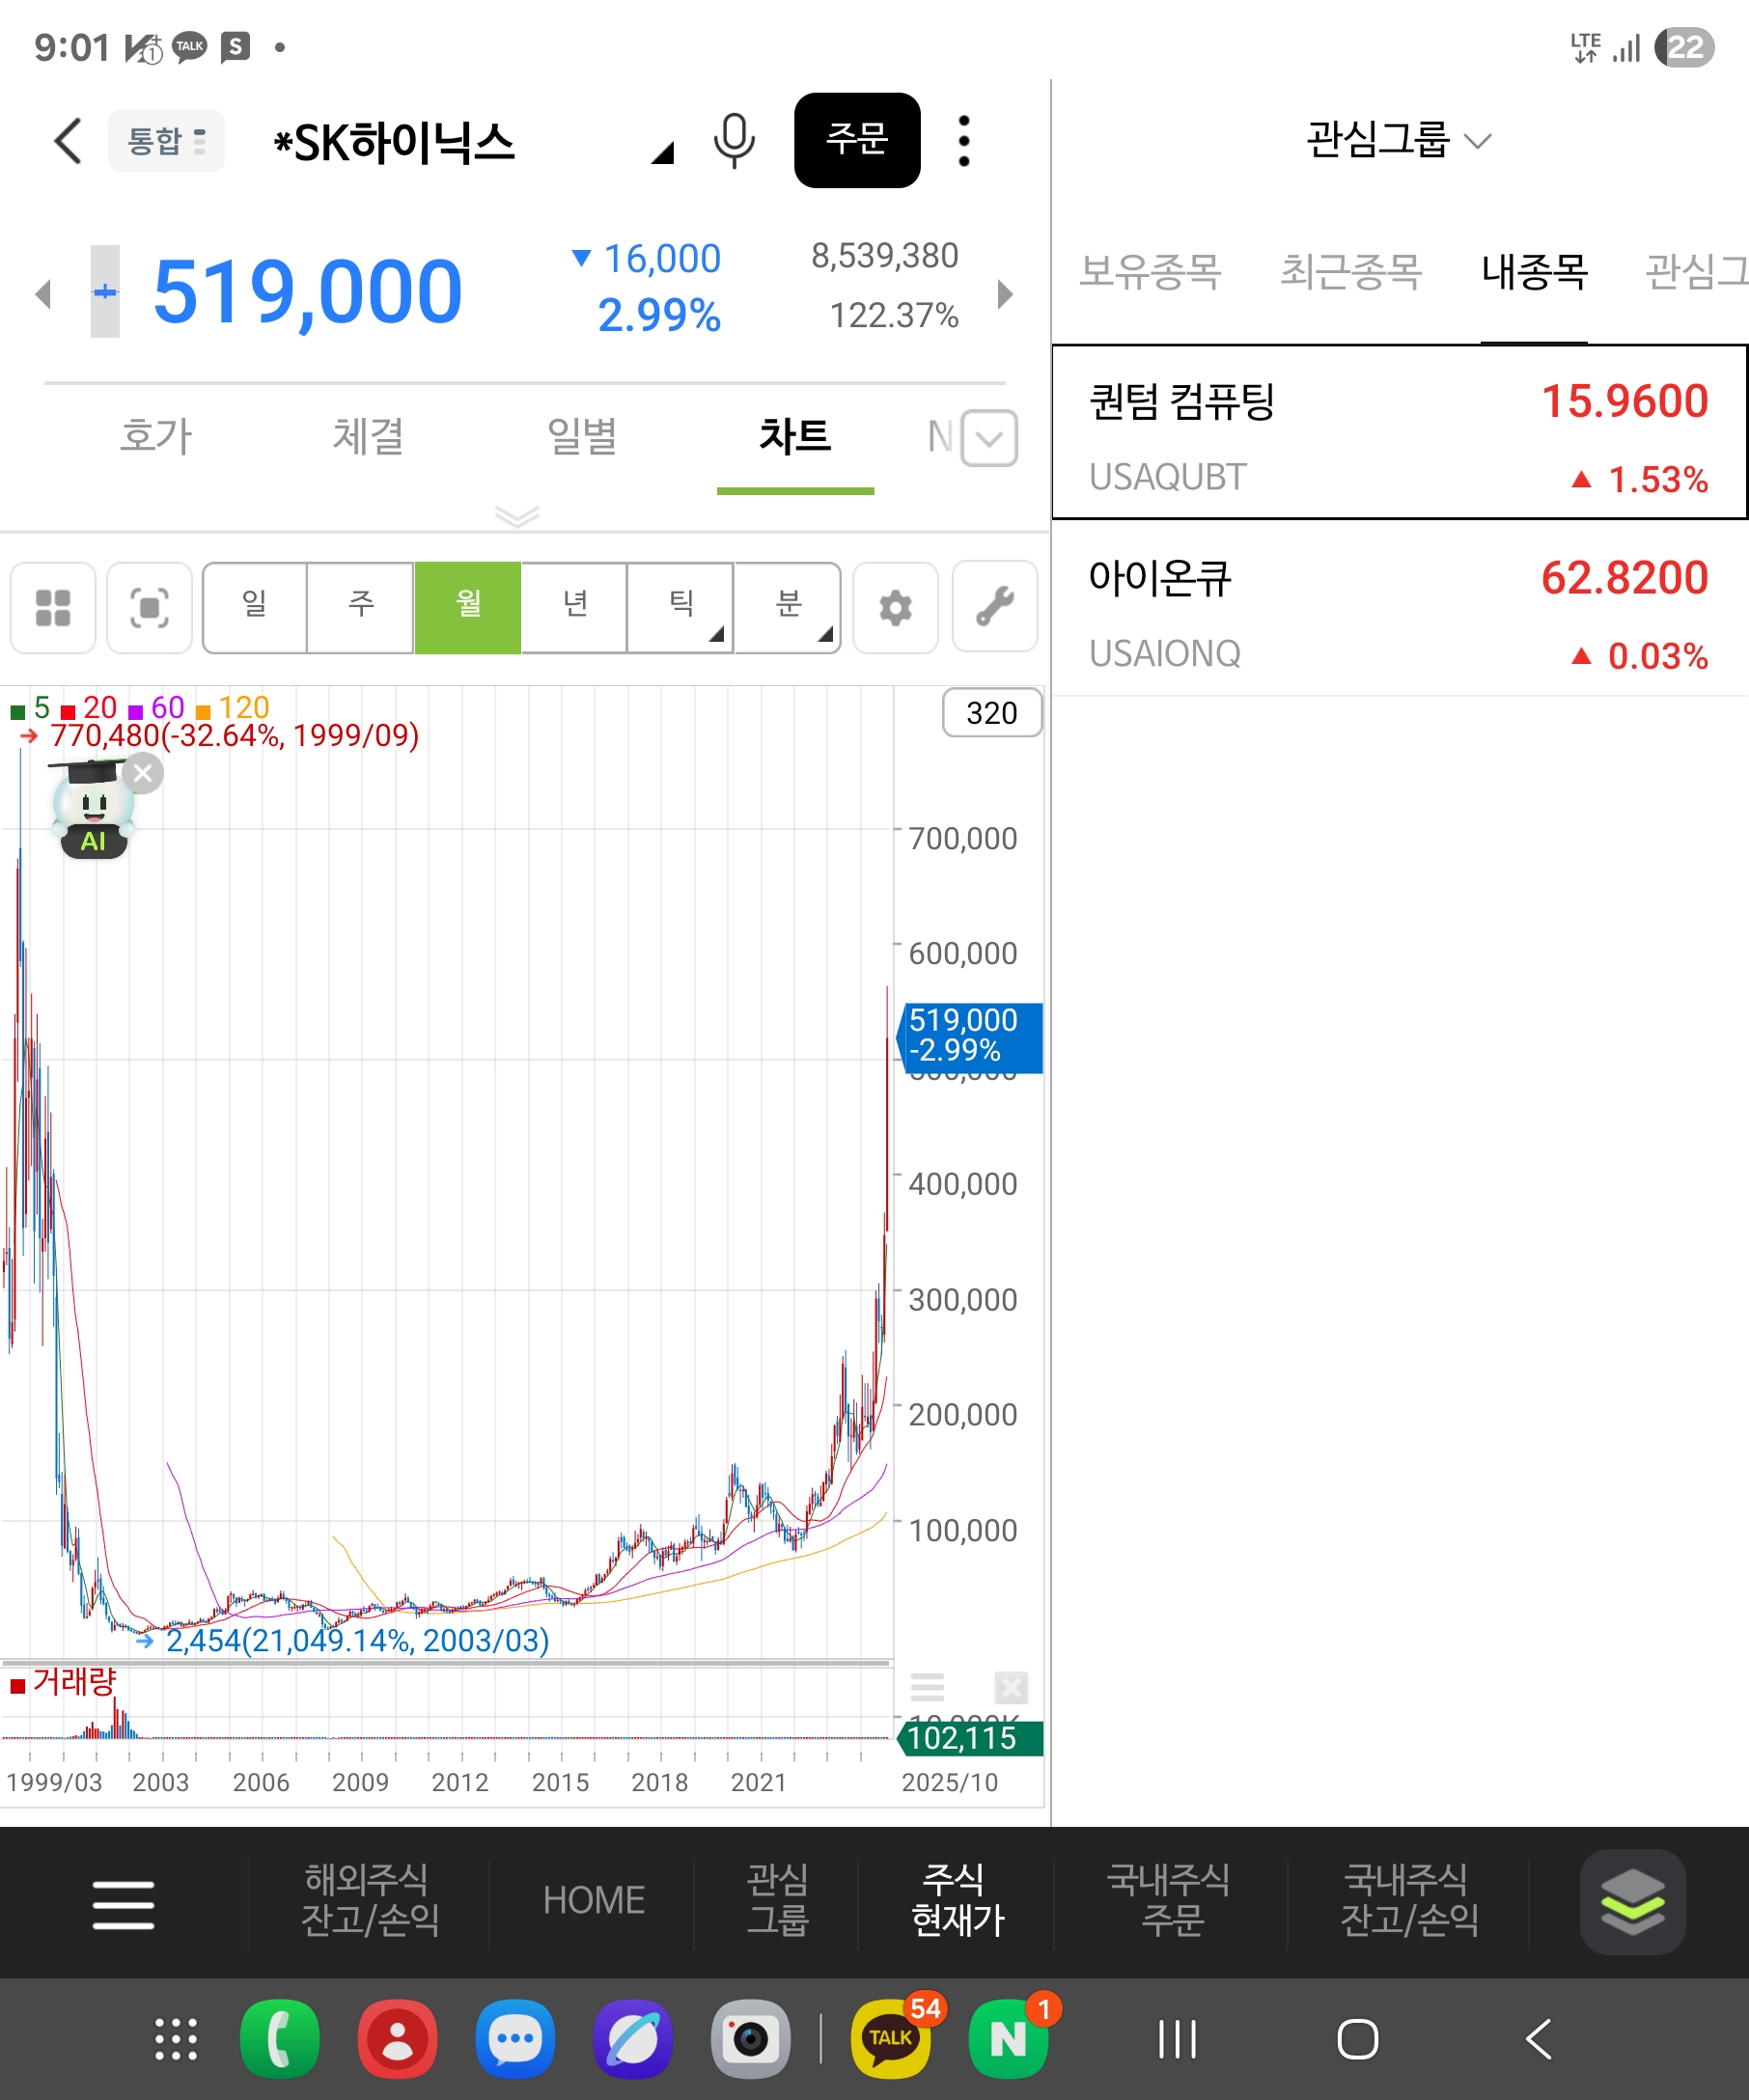Launch the green Phone app
1749x2100 pixels.
(x=280, y=2039)
